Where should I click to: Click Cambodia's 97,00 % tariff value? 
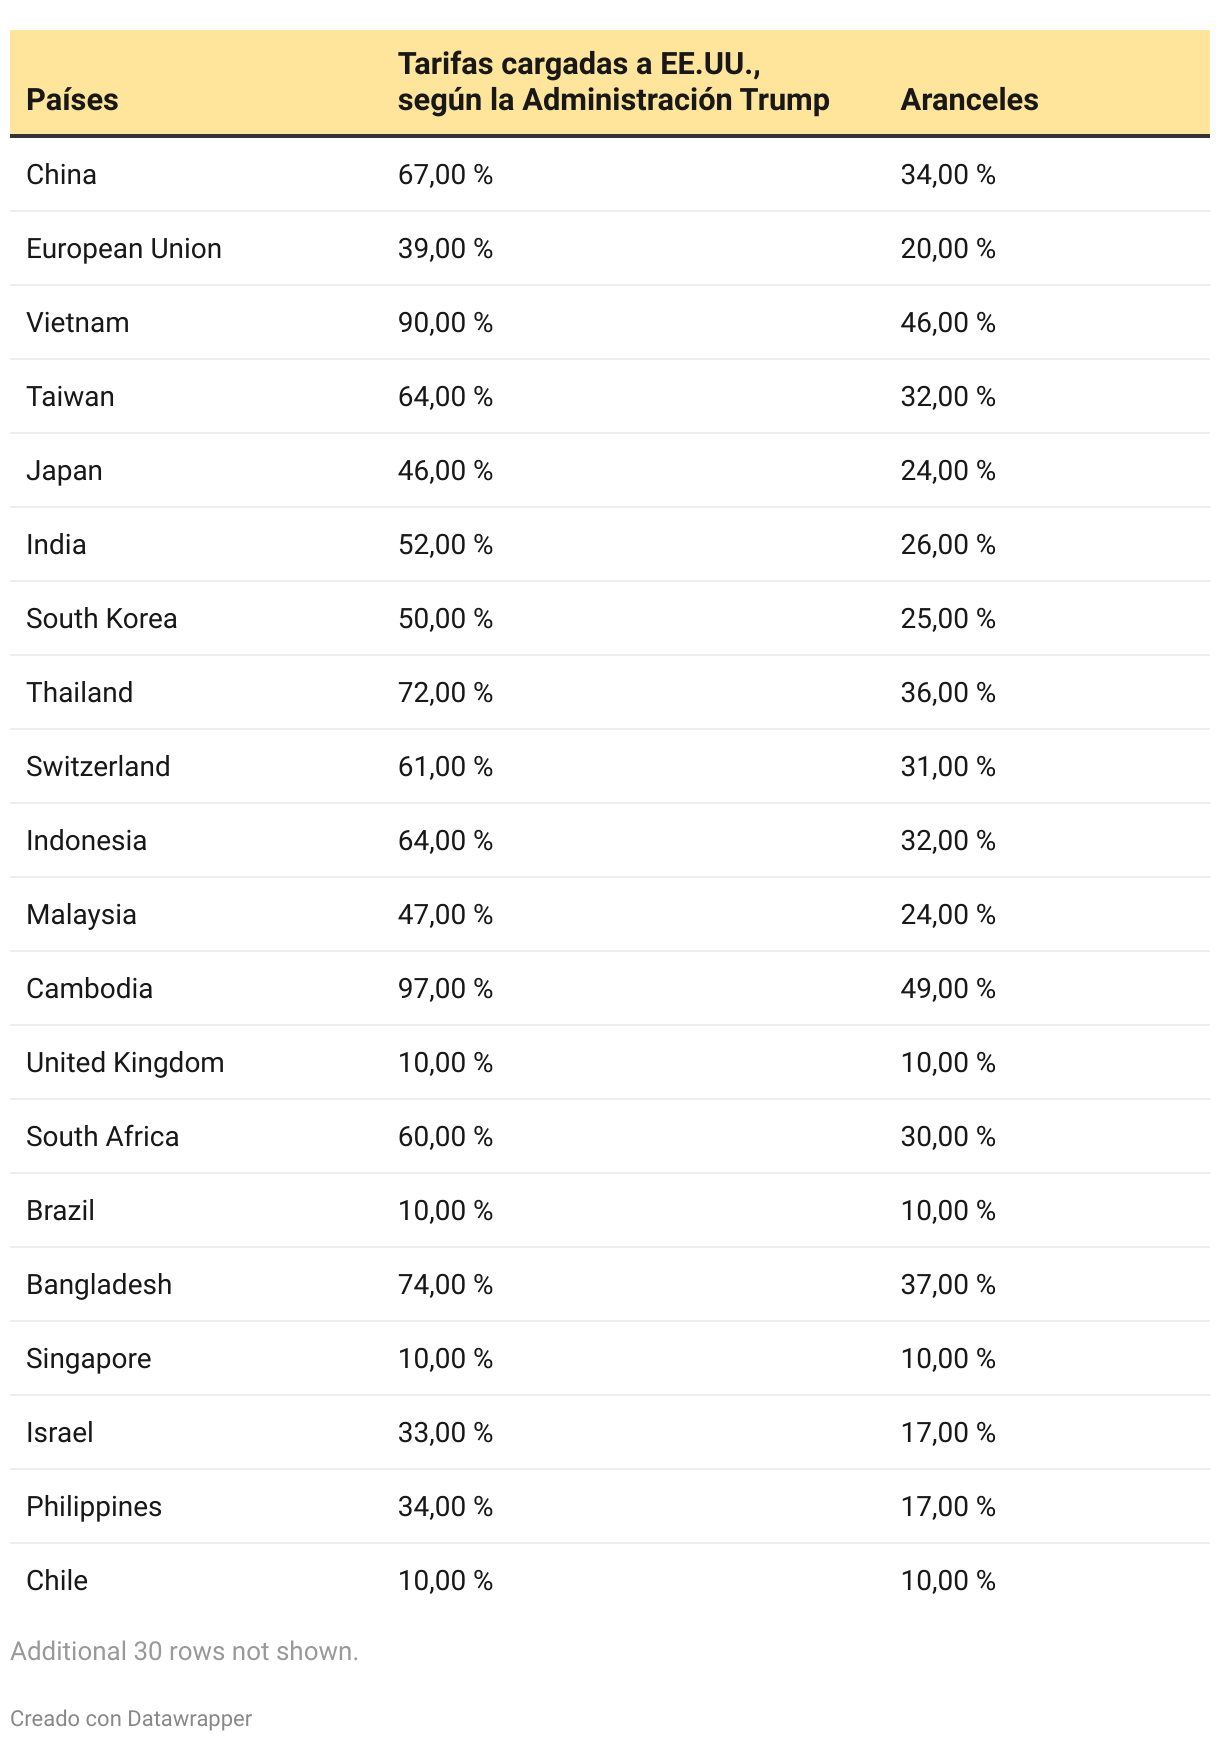(445, 989)
